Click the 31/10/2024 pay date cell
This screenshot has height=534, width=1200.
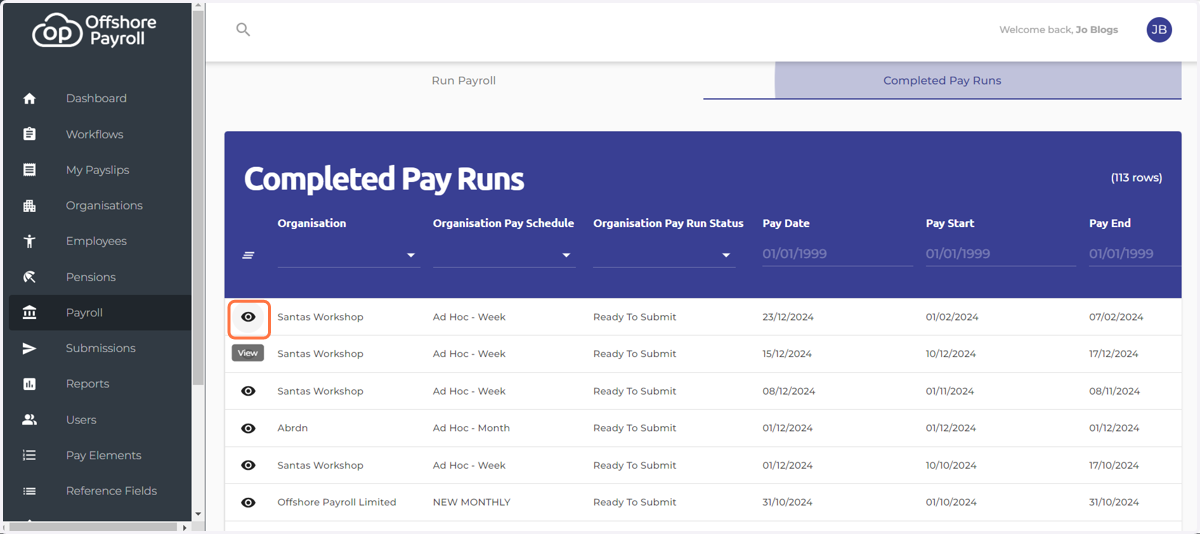click(788, 502)
